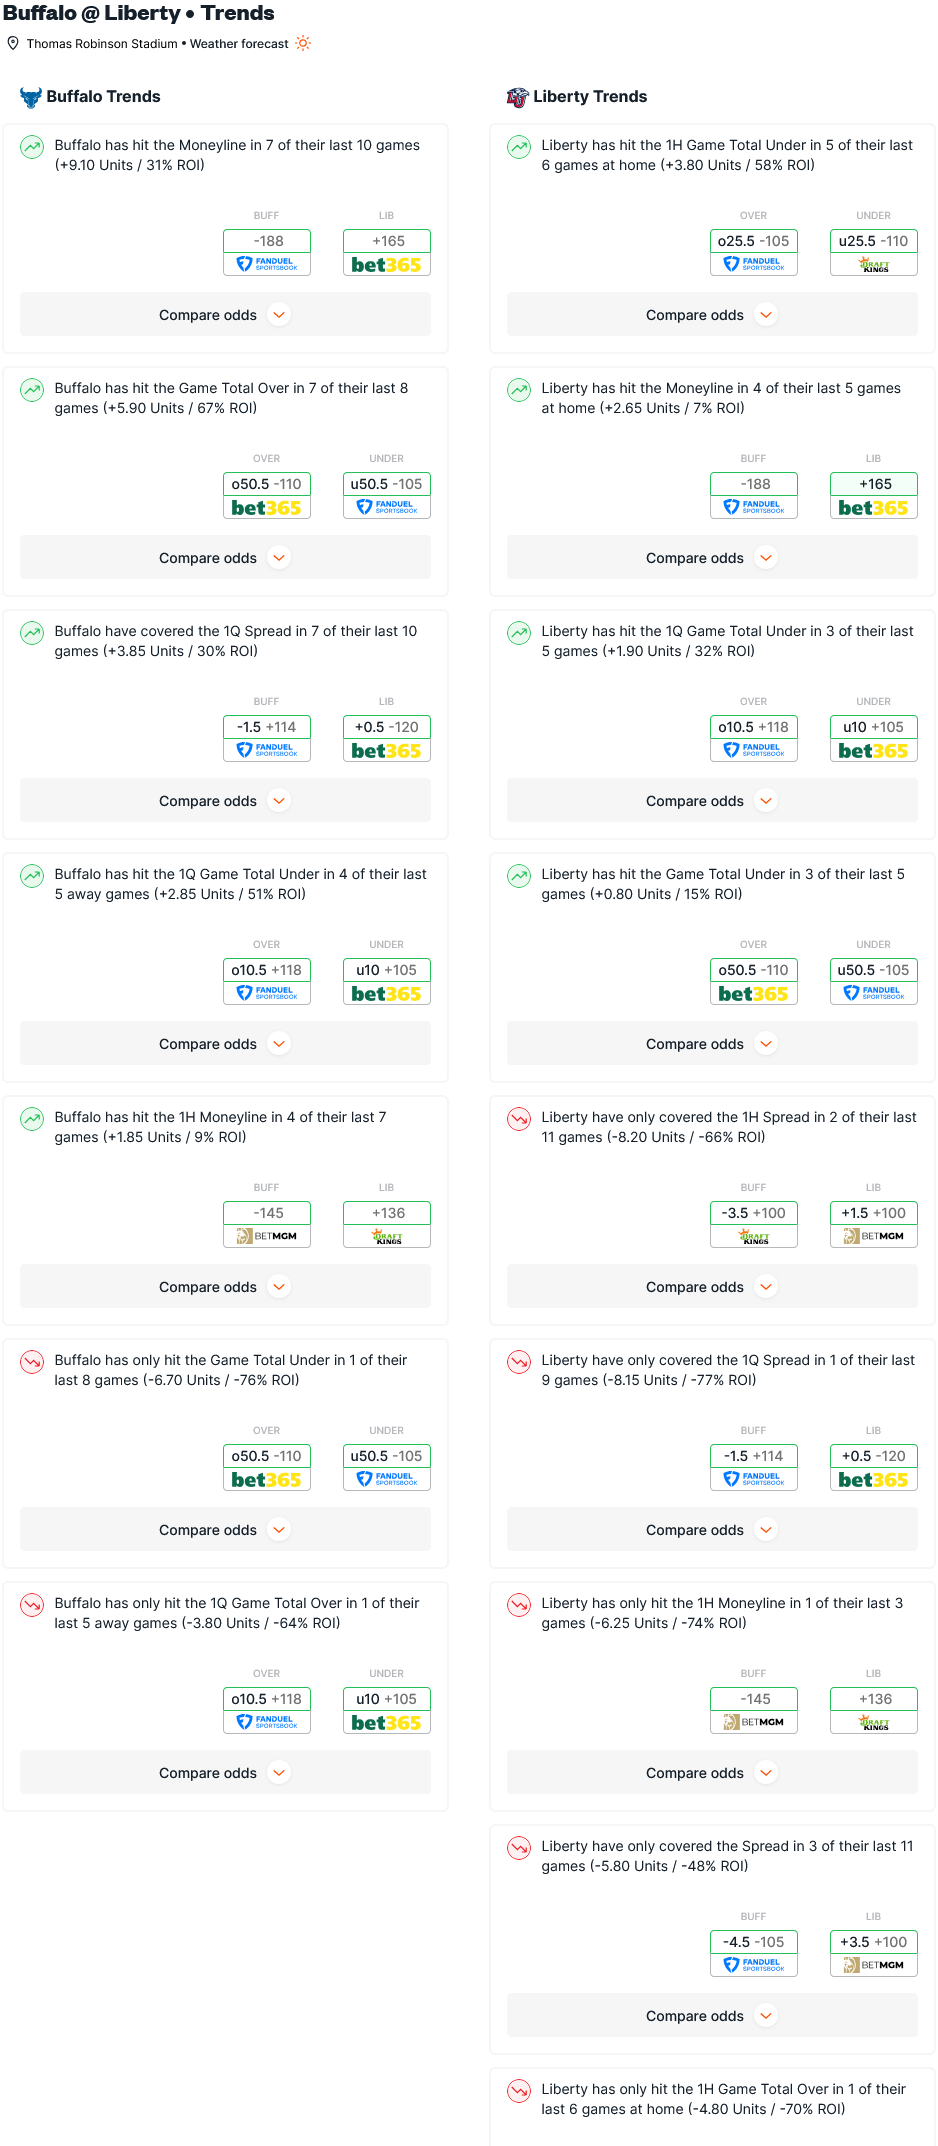
Task: Click the sun weather forecast icon
Action: click(x=303, y=43)
